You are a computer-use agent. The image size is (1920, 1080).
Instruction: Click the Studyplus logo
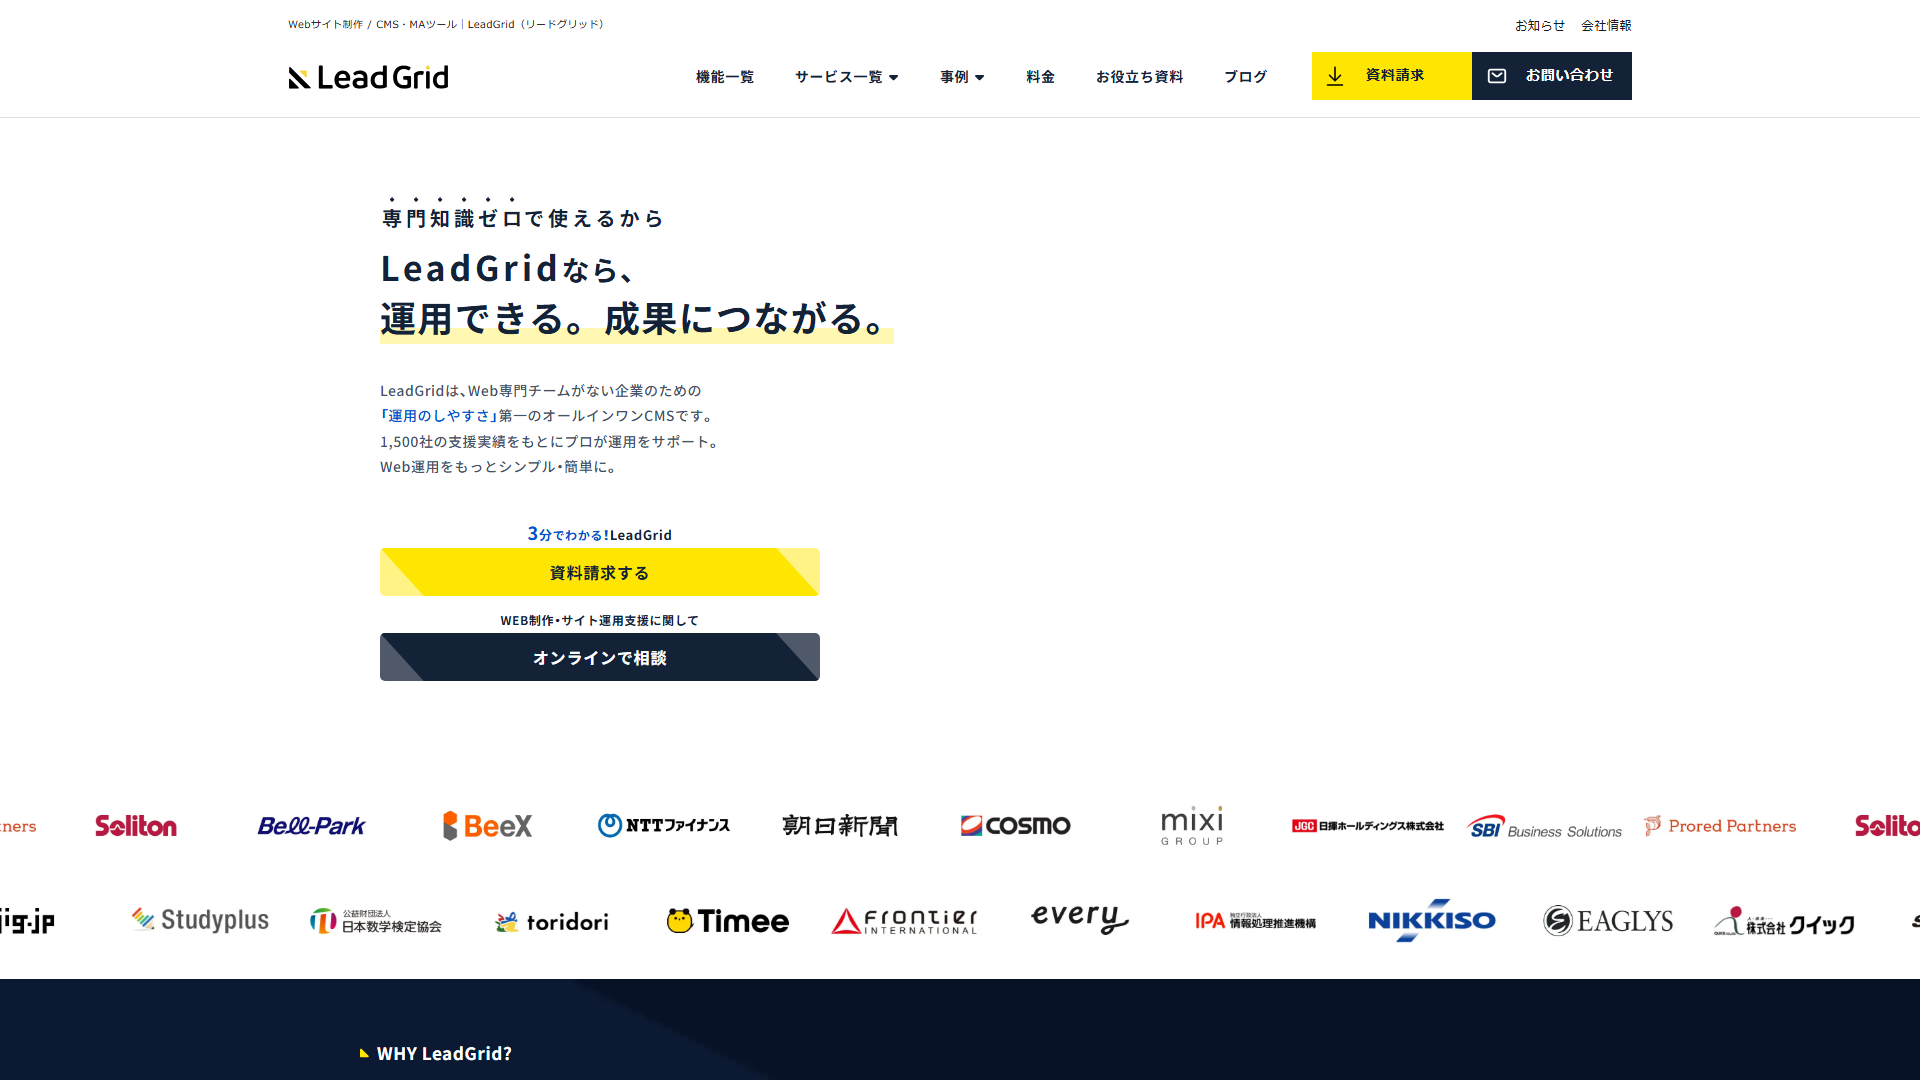pyautogui.click(x=200, y=920)
